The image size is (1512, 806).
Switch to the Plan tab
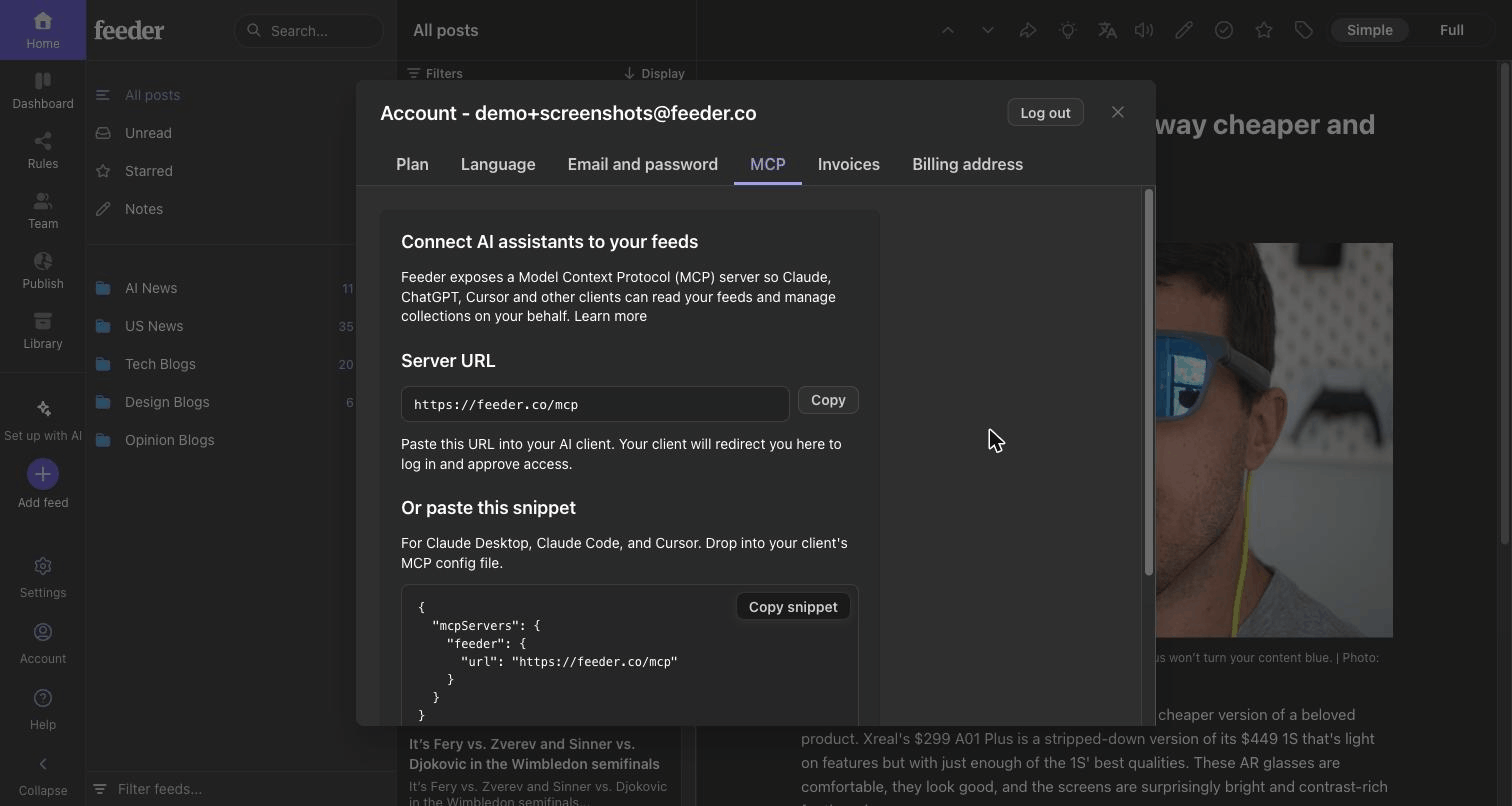(x=412, y=164)
